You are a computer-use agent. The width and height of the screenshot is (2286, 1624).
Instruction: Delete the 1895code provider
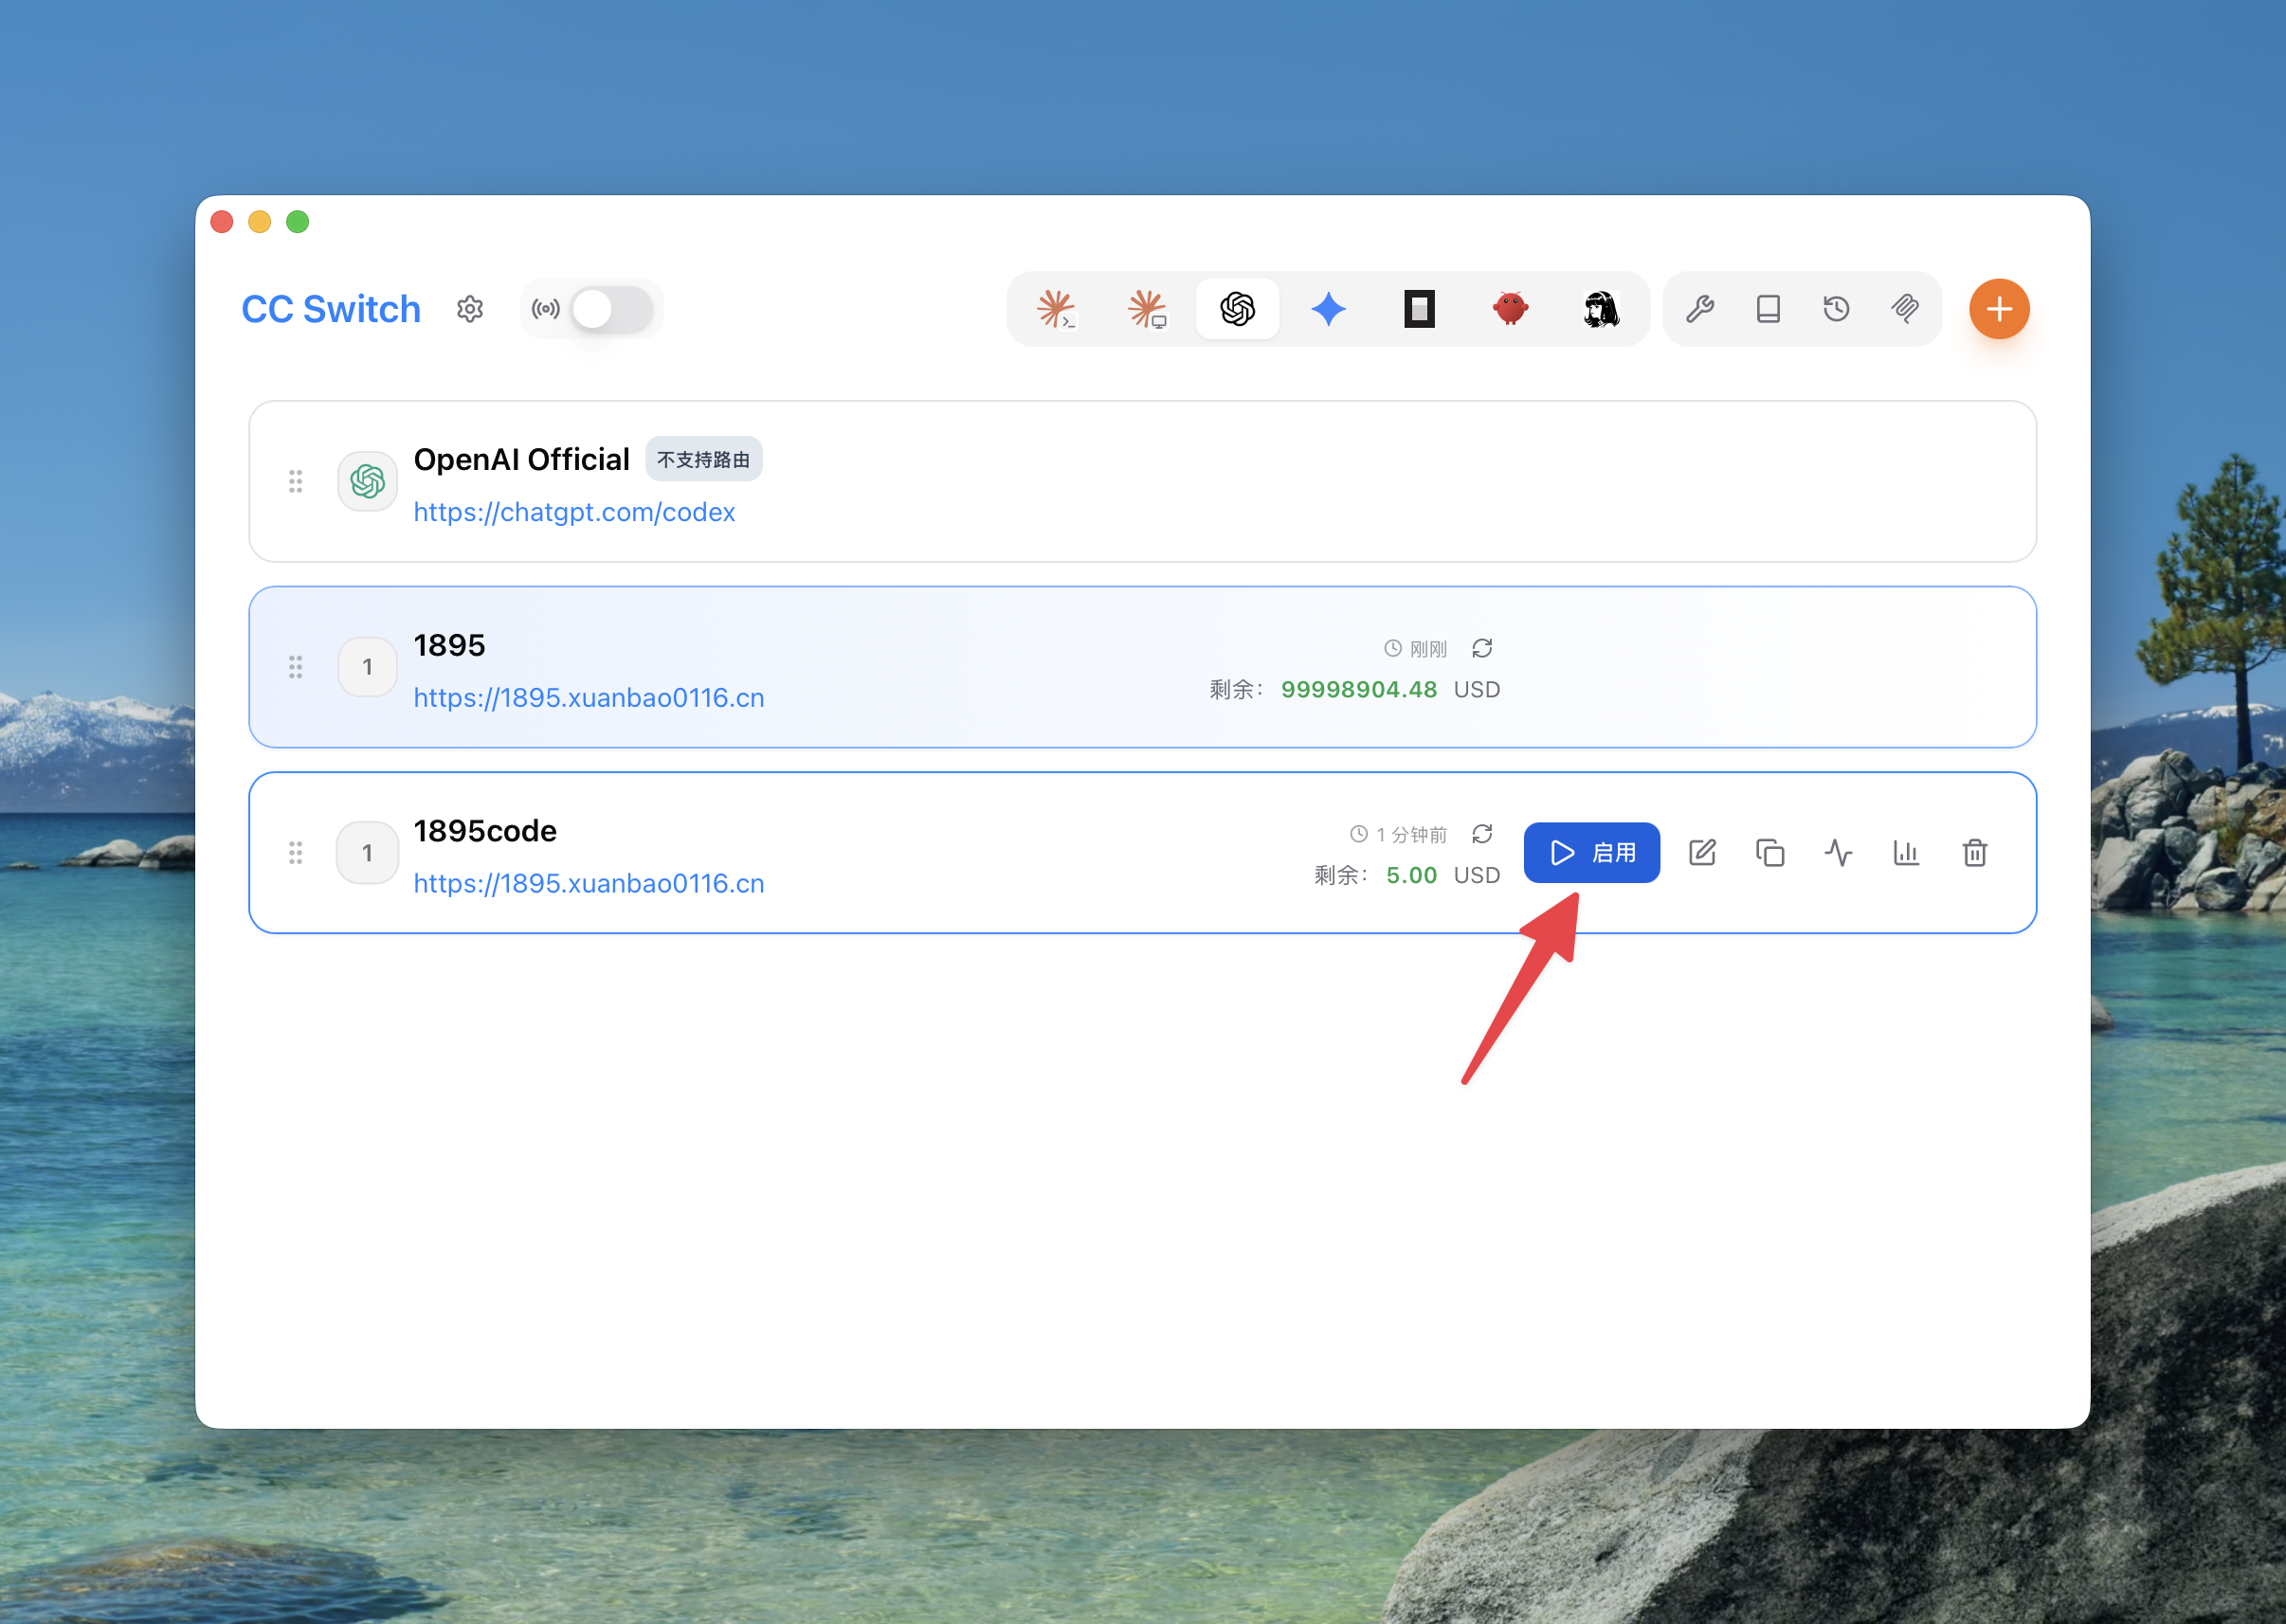click(1974, 853)
